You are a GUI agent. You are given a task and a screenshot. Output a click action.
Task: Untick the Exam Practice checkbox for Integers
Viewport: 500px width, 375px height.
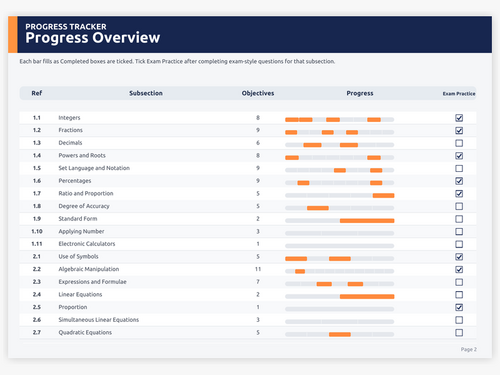[x=459, y=118]
